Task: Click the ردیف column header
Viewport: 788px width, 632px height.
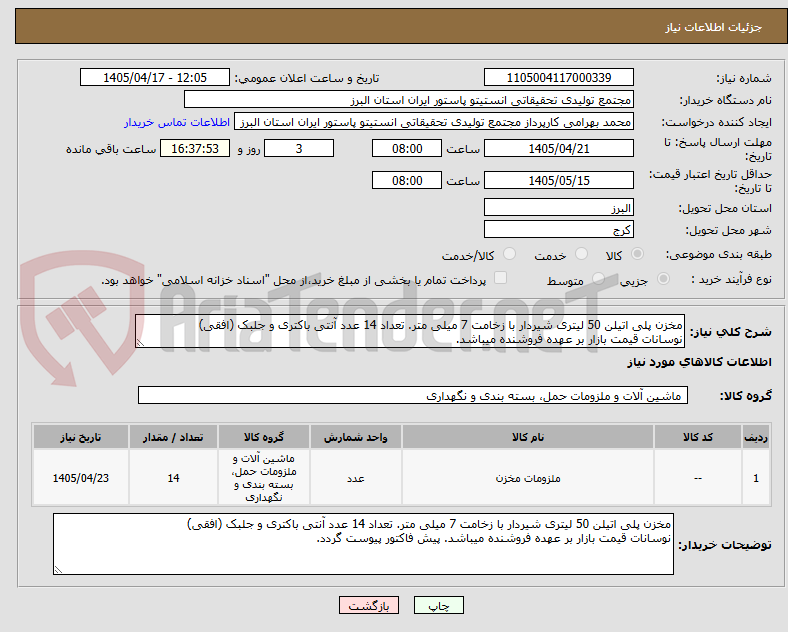Action: 756,437
